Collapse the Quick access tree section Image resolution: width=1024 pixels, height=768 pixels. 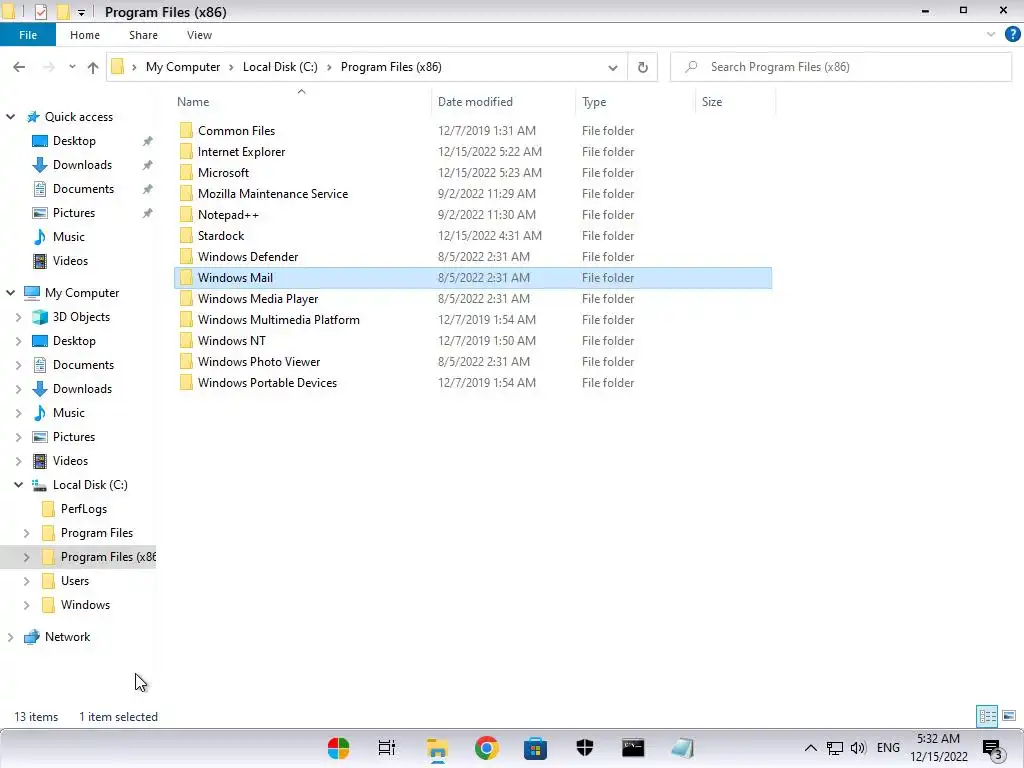coord(10,117)
